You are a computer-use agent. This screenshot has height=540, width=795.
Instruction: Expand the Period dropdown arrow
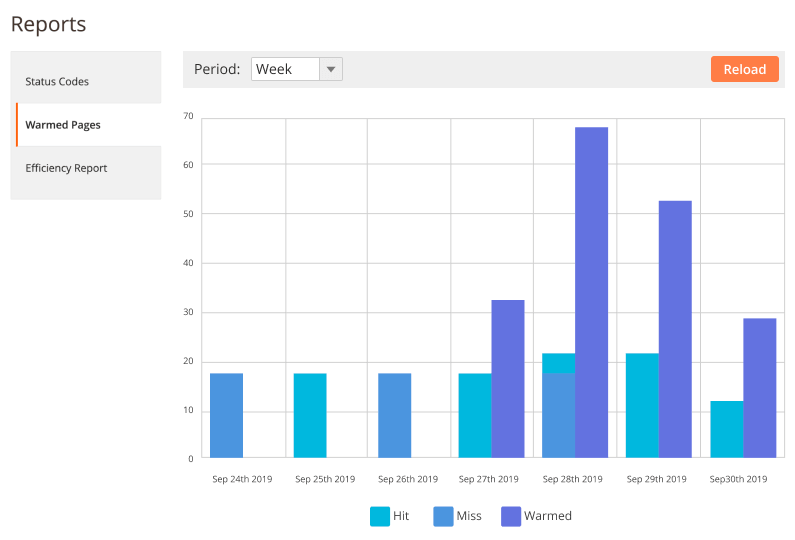[x=331, y=69]
